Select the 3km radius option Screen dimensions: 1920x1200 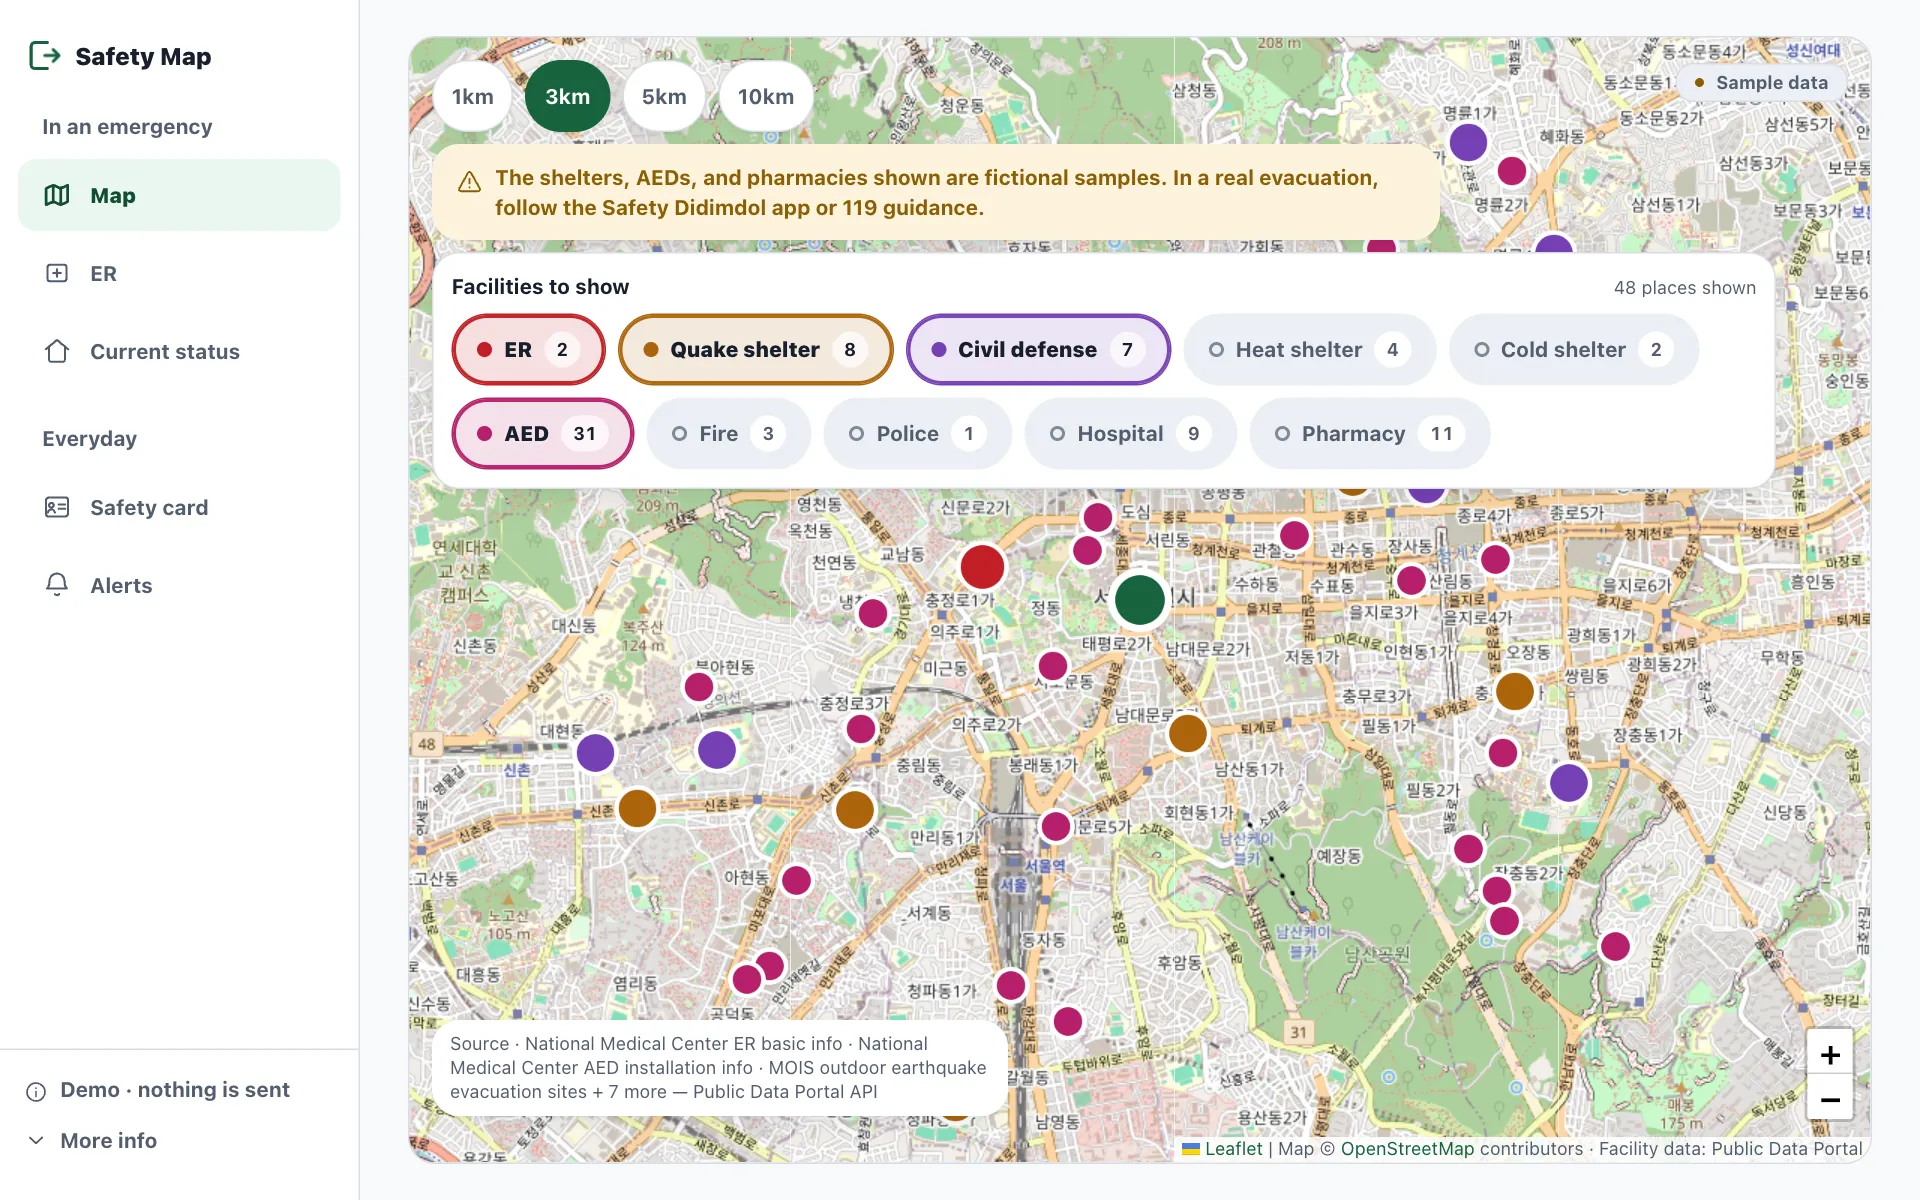tap(567, 96)
